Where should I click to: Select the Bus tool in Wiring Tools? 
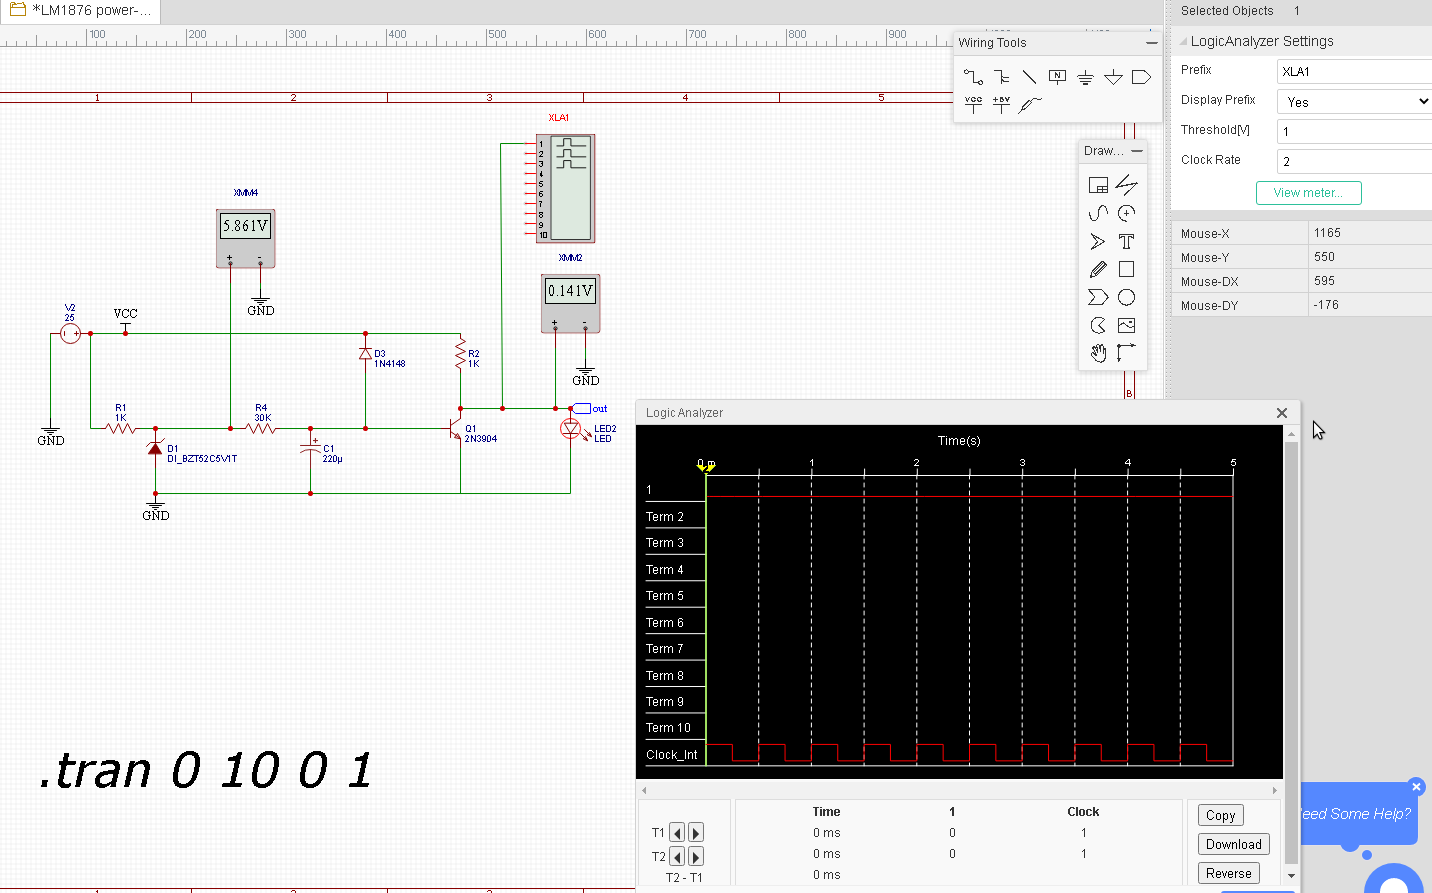pos(1001,77)
